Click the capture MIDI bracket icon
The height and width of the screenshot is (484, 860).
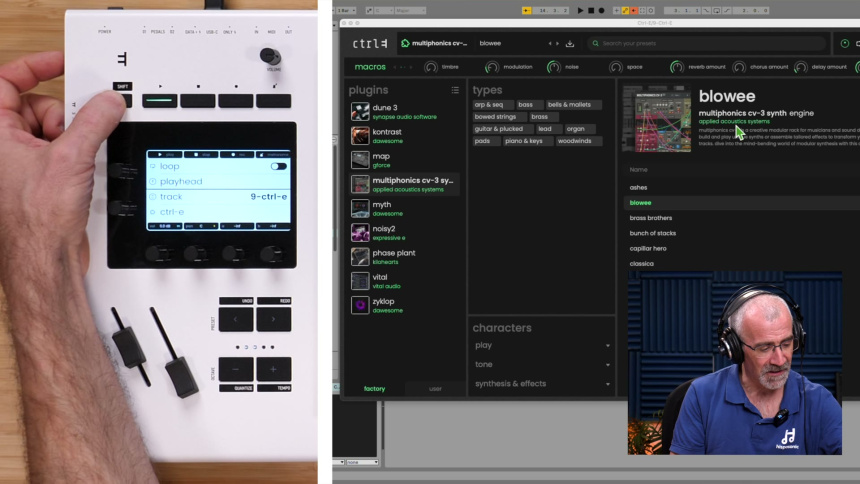[x=642, y=10]
